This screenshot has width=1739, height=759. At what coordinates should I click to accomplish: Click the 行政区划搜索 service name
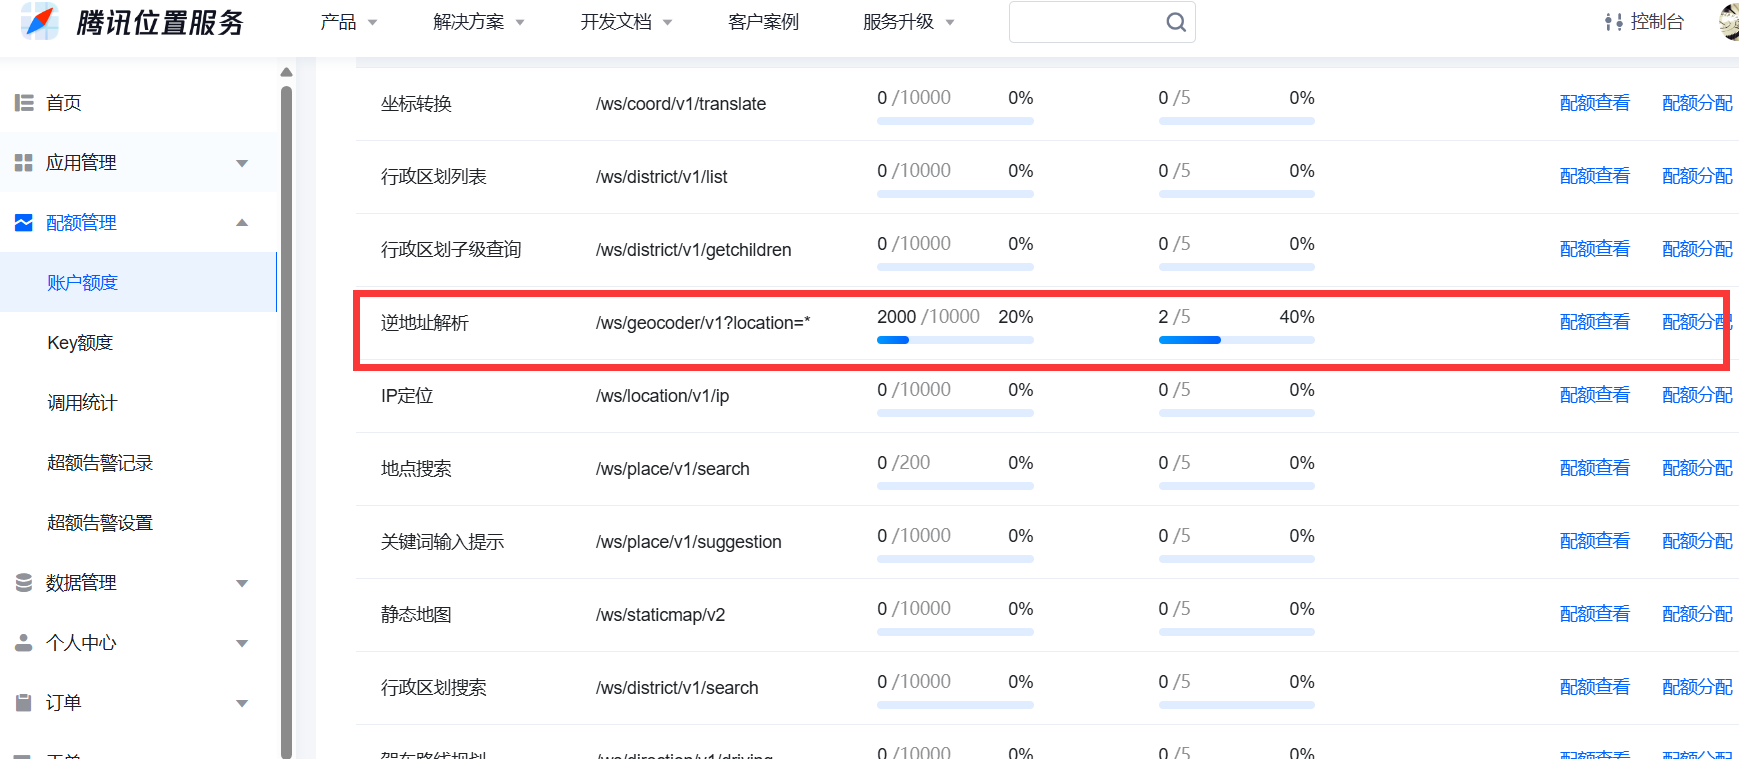click(434, 688)
